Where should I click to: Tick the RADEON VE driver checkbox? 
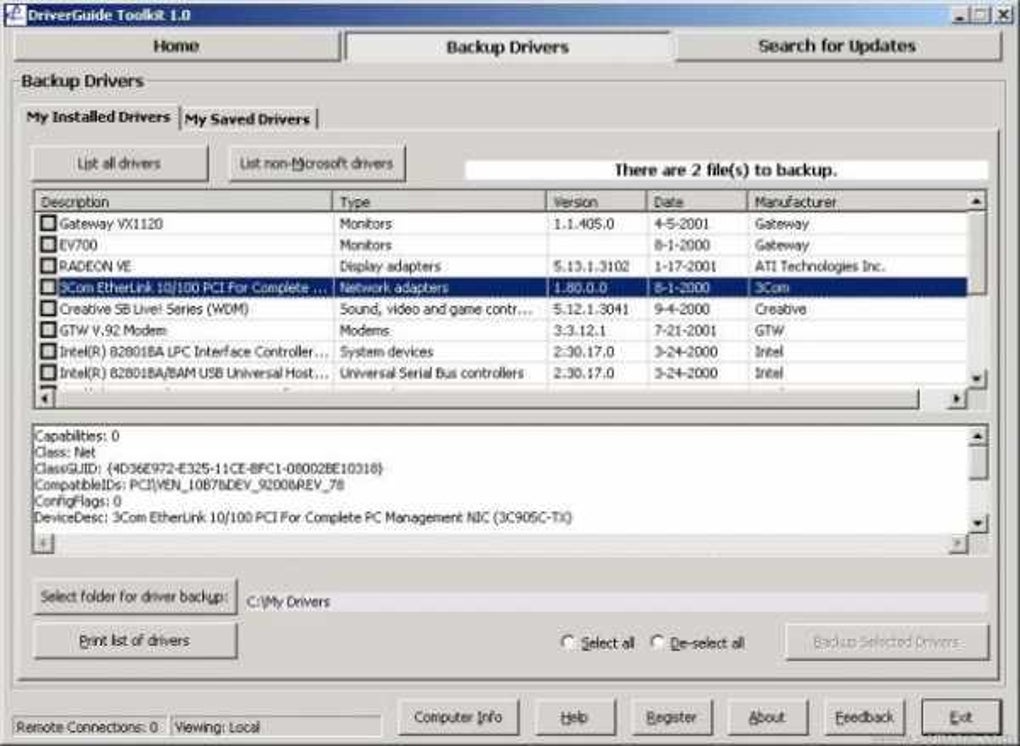(48, 266)
